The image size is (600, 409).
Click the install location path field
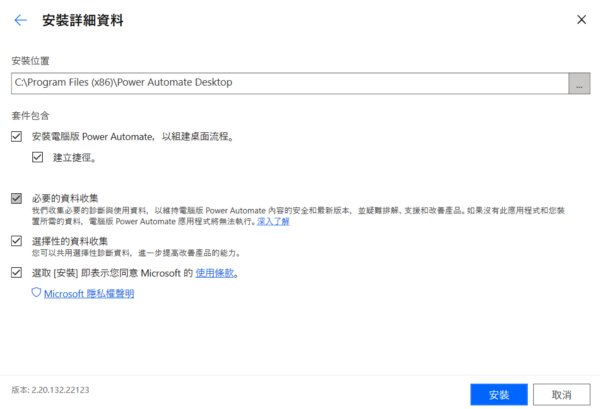tap(290, 83)
